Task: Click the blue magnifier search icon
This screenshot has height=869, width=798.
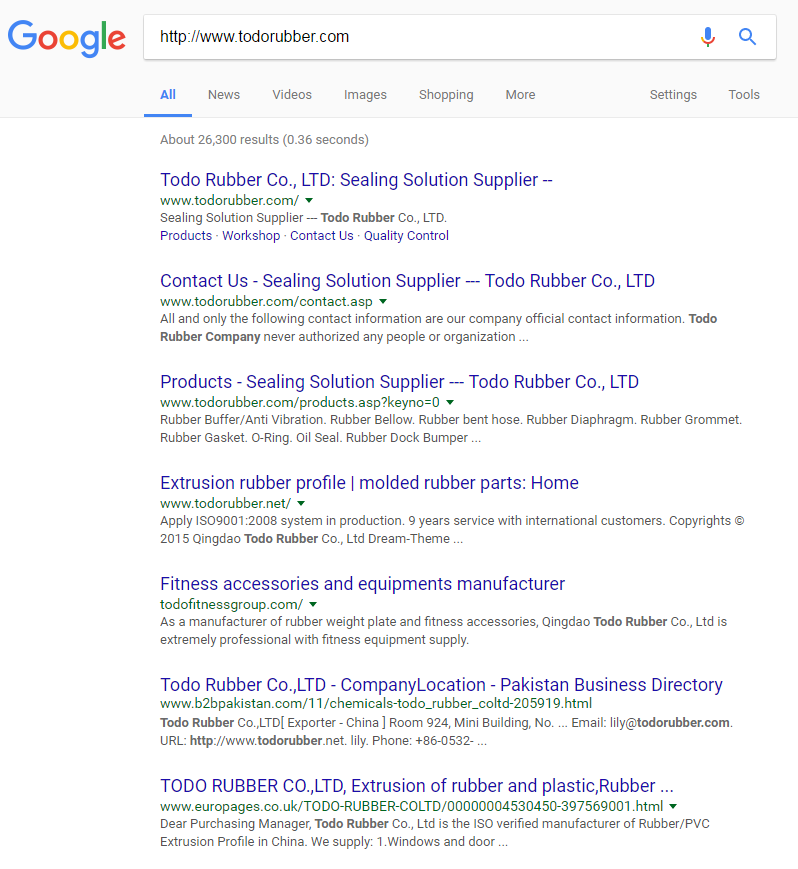Action: pos(747,37)
